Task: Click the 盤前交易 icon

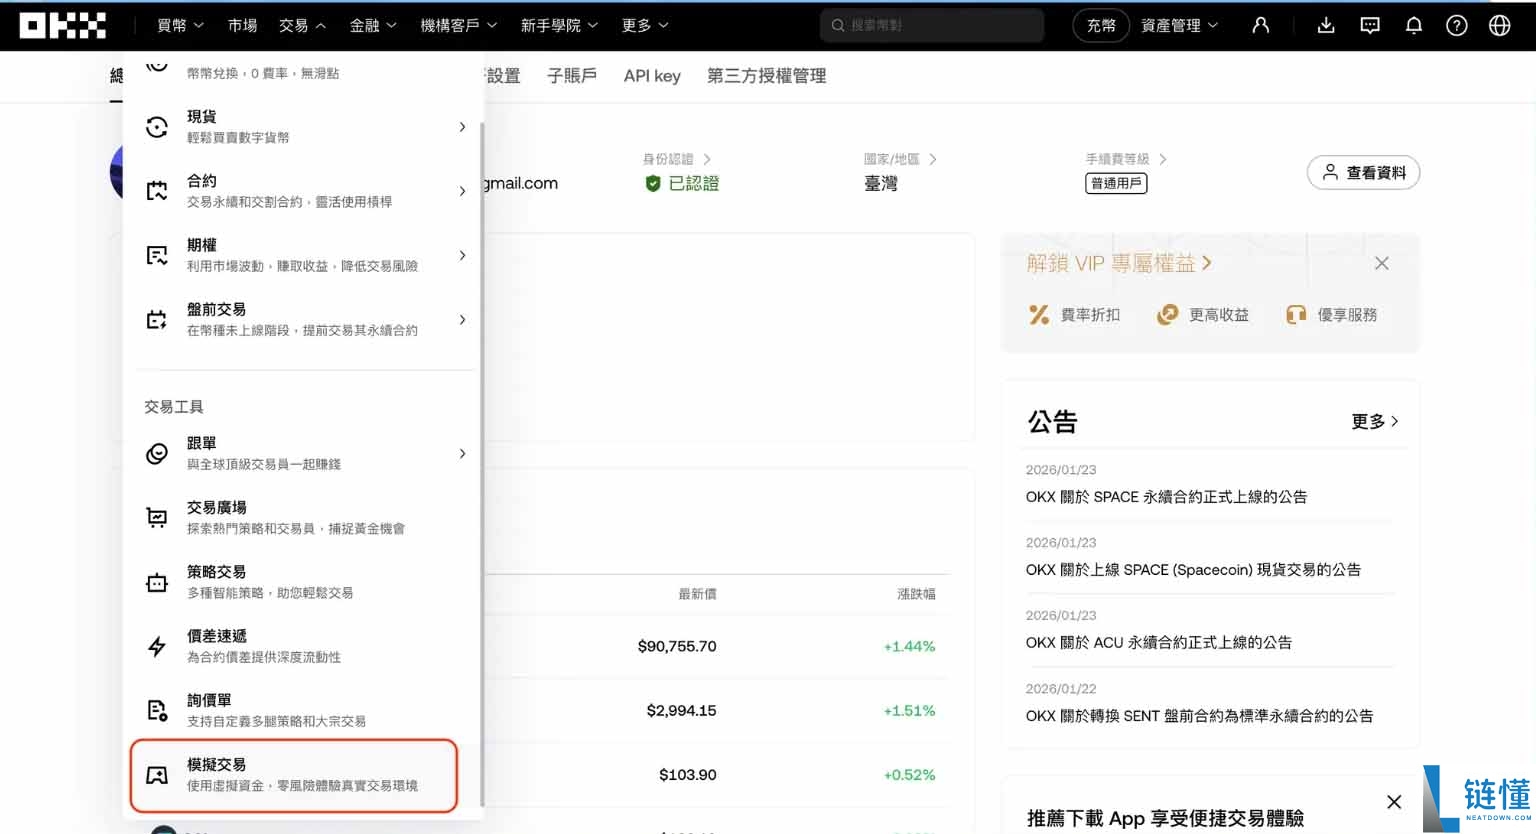Action: click(157, 319)
